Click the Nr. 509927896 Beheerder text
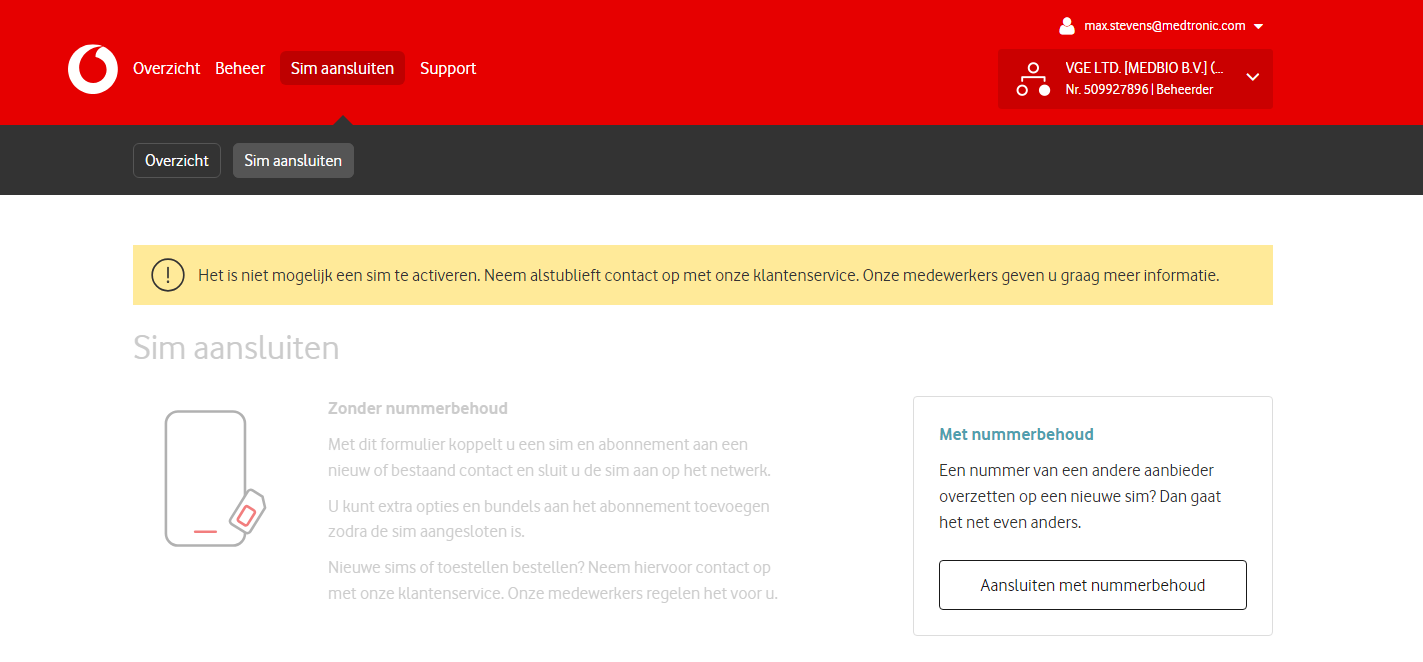 click(x=1139, y=90)
